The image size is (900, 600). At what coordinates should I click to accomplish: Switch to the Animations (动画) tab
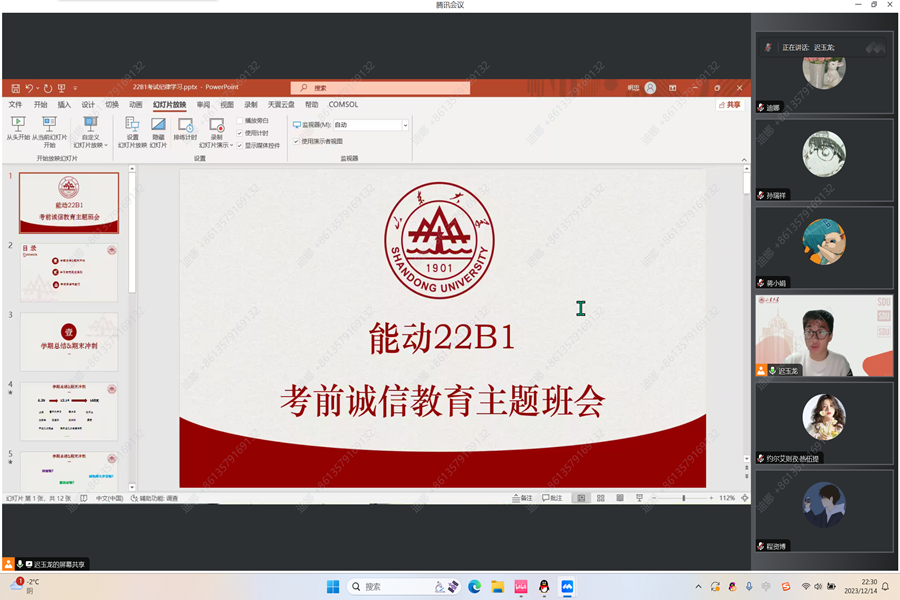[135, 104]
